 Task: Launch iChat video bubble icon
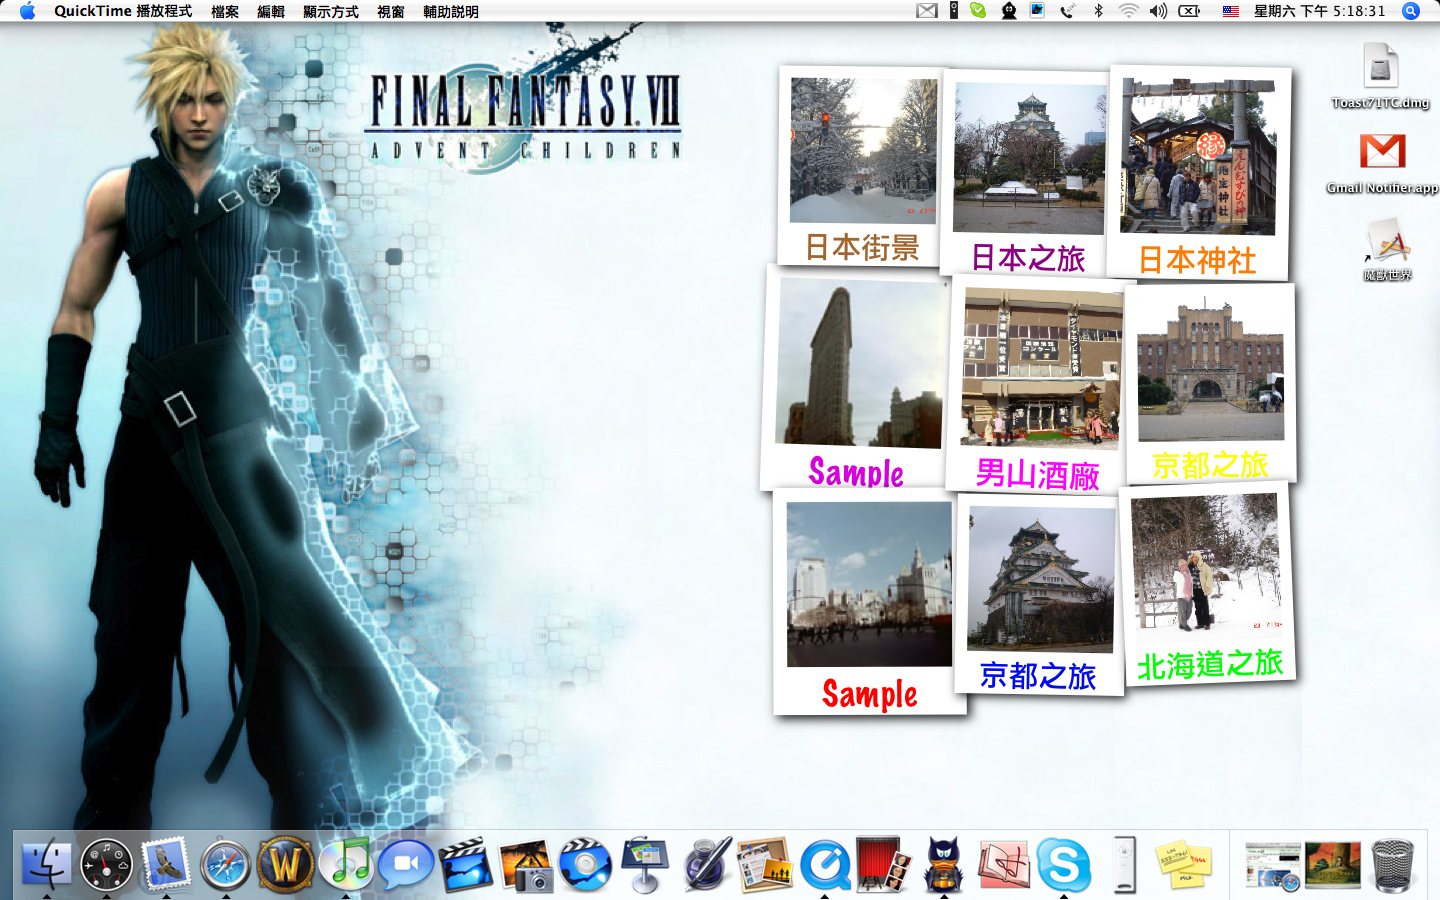406,864
